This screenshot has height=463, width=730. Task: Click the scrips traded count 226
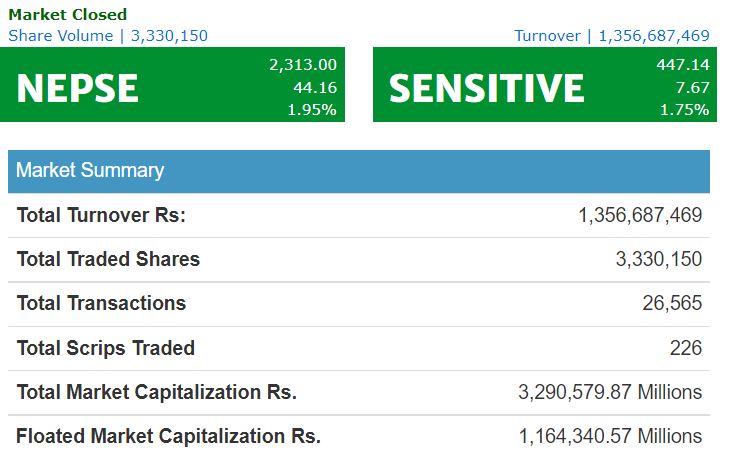[x=686, y=348]
